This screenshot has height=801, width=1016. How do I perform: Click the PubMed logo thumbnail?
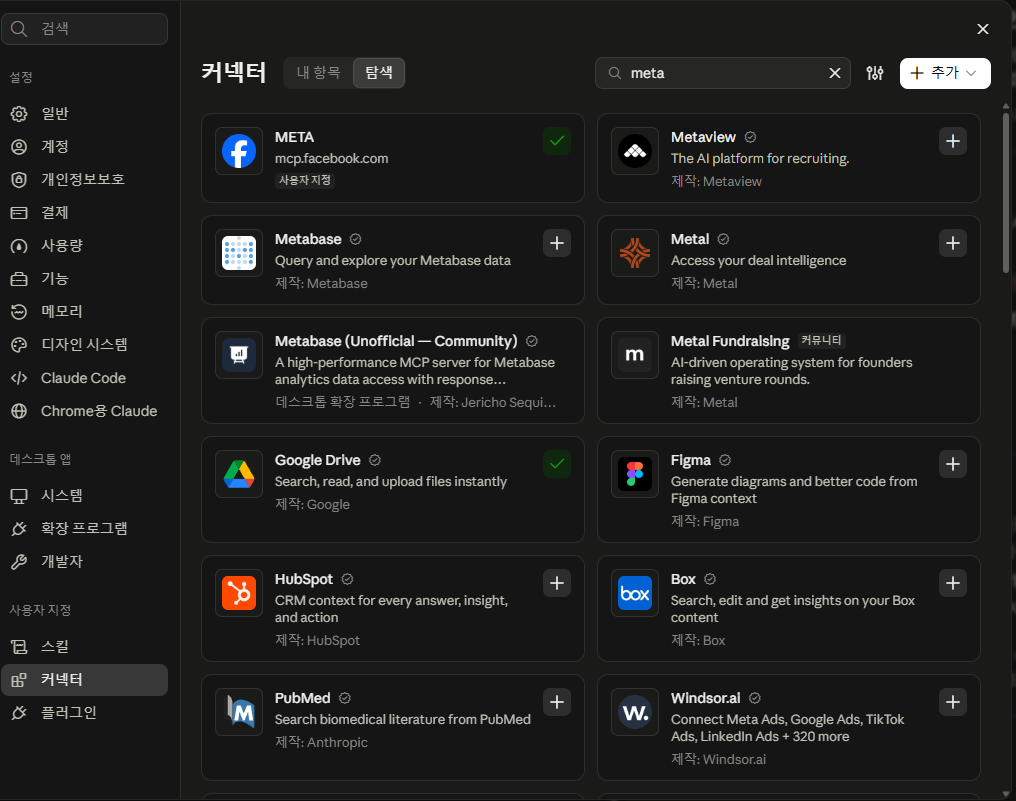point(239,712)
